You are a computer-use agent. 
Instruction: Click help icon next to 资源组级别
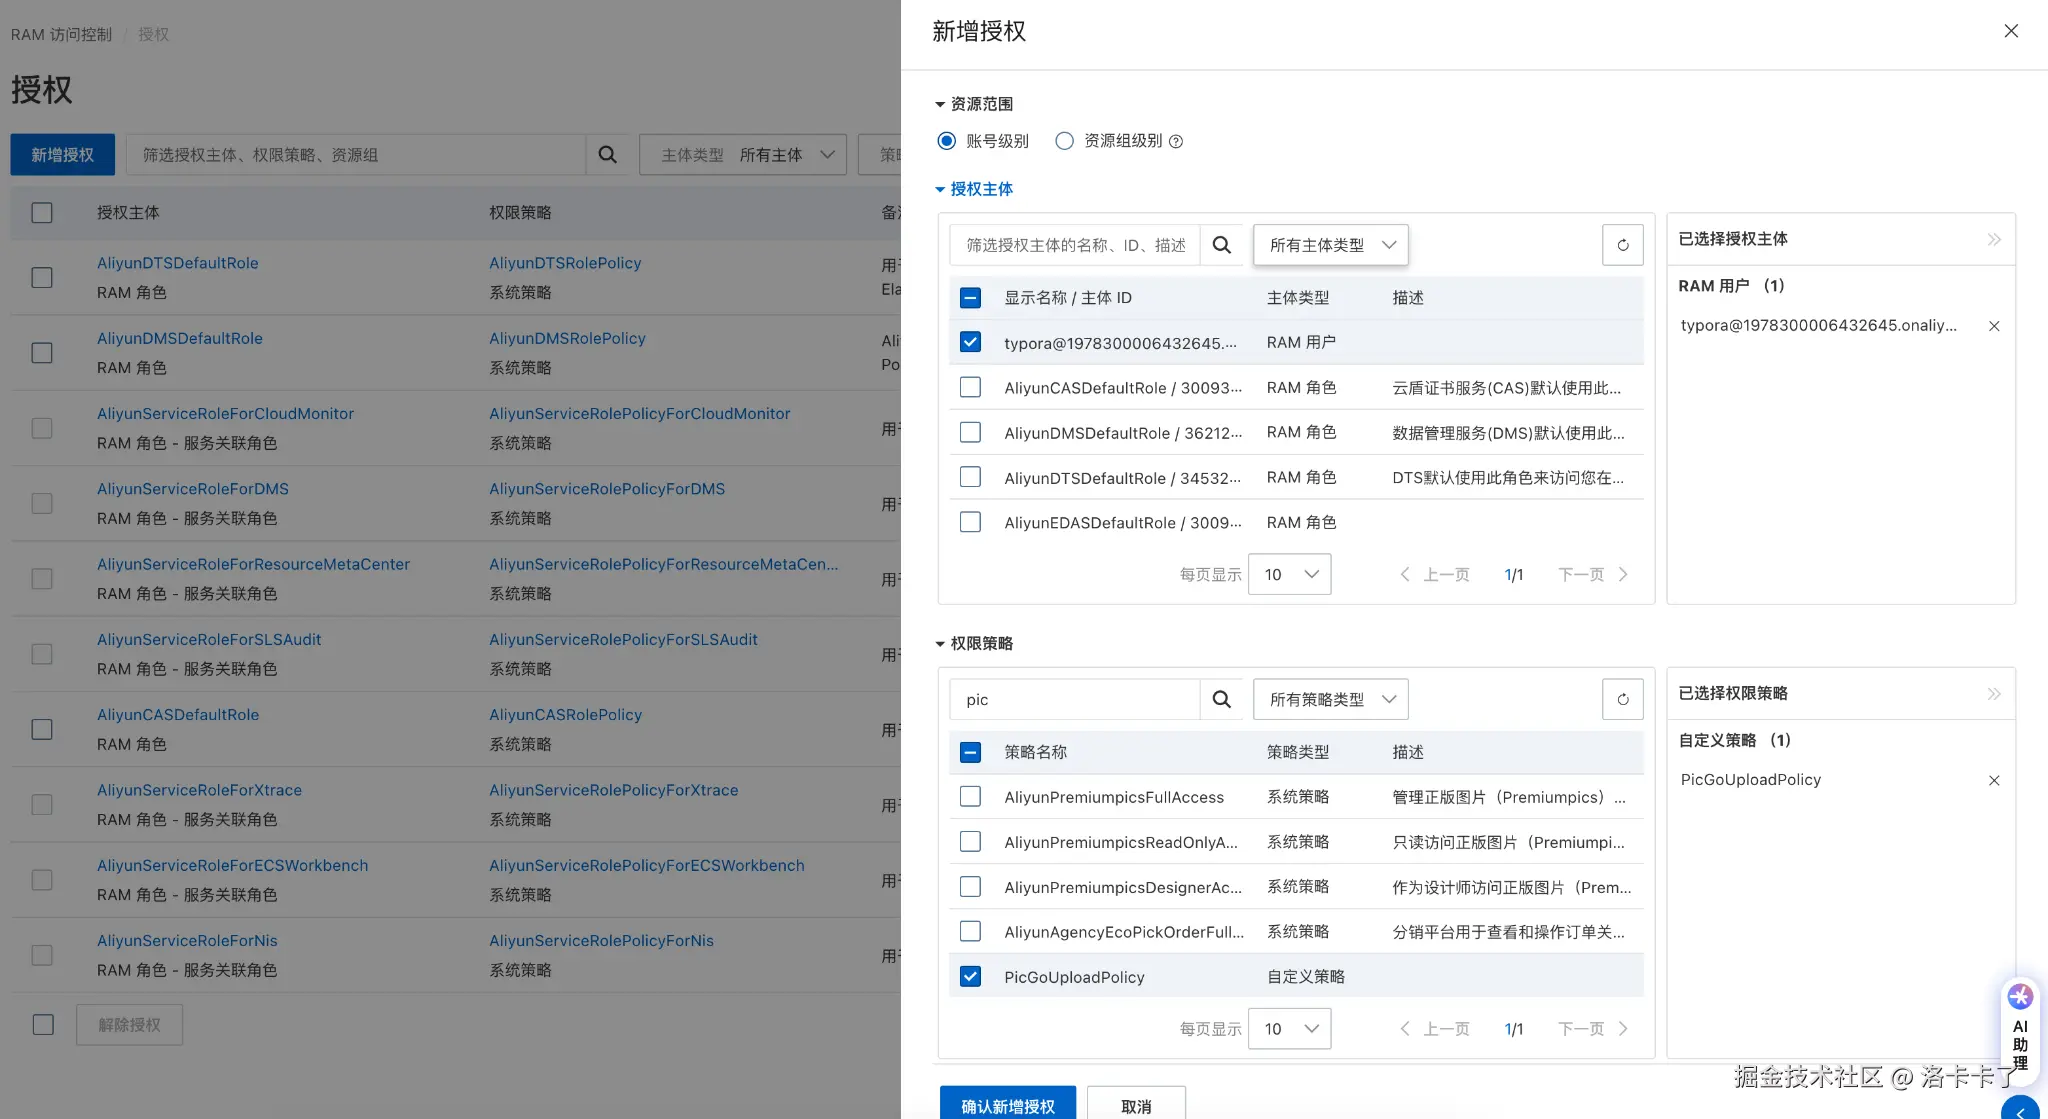[1176, 142]
